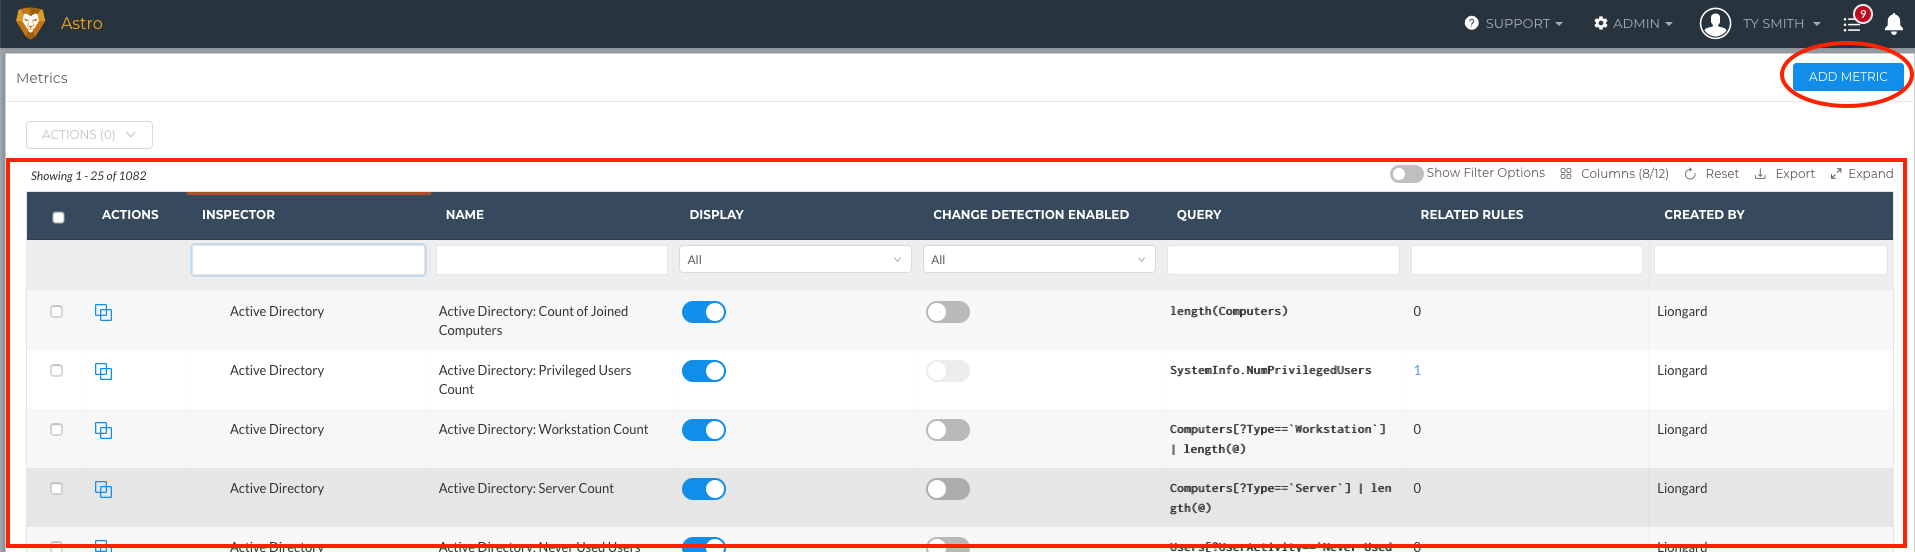
Task: Enable change detection for Workstation Count
Action: click(948, 430)
